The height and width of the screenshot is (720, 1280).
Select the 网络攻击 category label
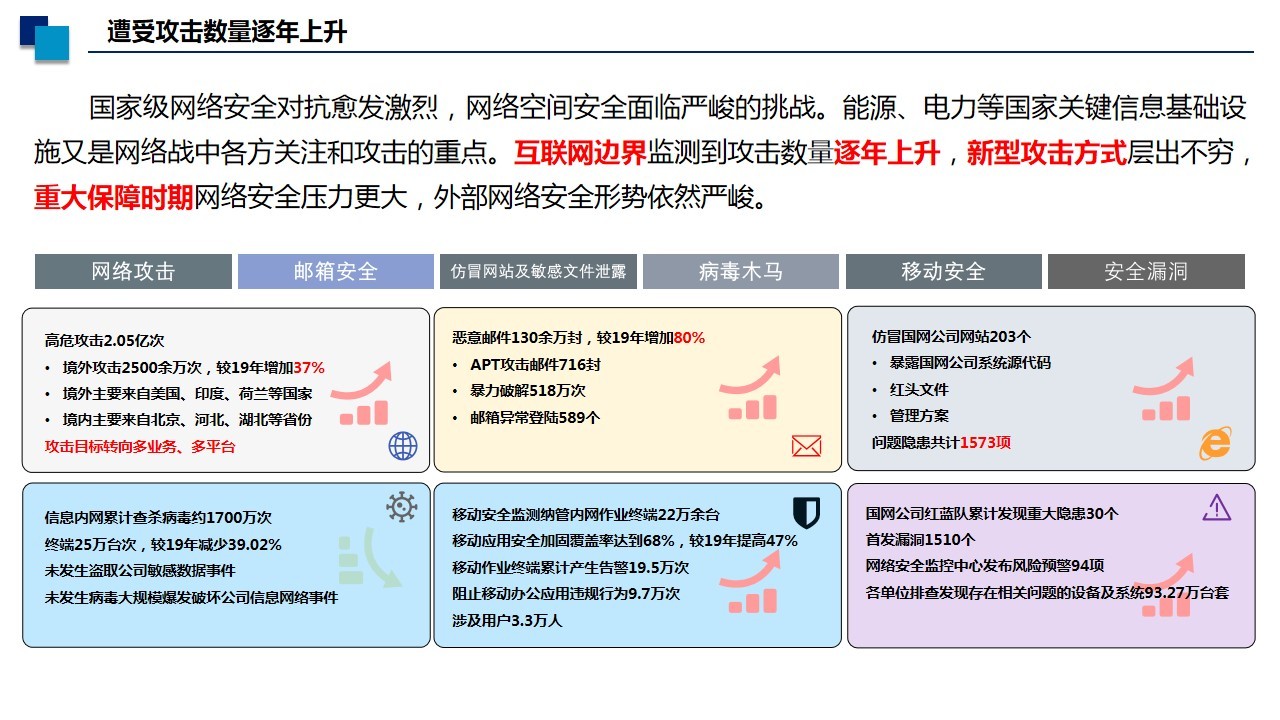134,271
